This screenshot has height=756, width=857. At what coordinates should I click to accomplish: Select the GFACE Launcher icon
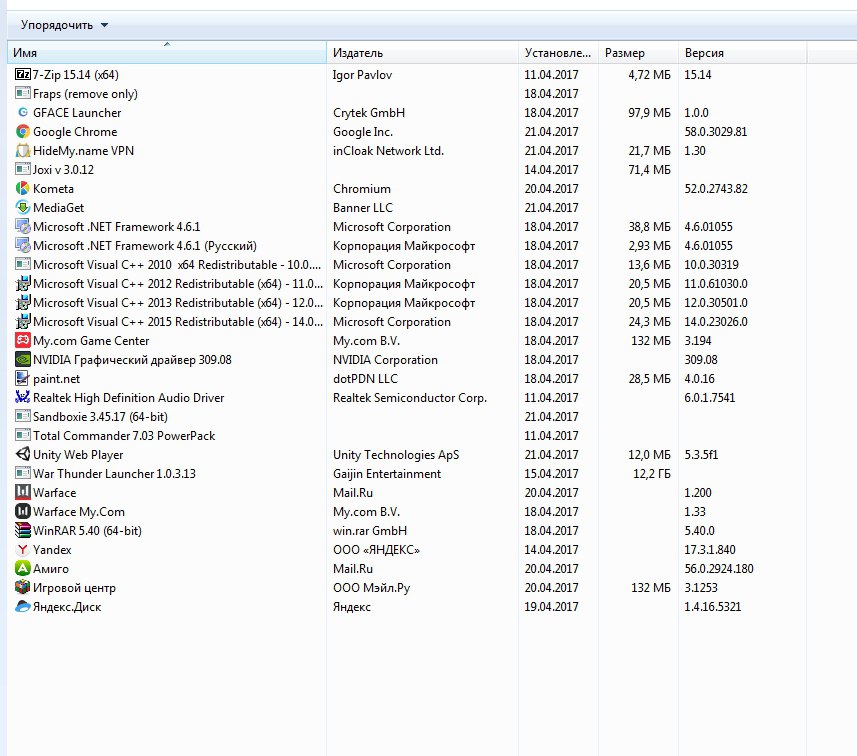(x=22, y=113)
